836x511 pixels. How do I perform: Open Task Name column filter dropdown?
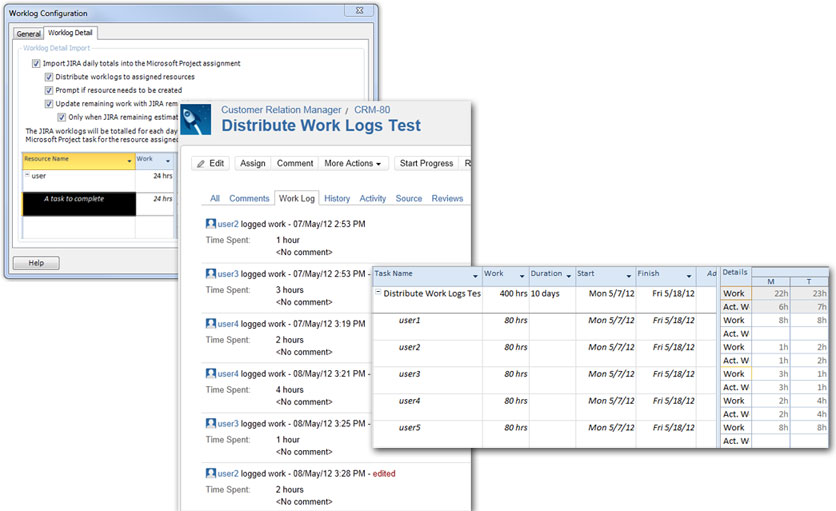[475, 276]
